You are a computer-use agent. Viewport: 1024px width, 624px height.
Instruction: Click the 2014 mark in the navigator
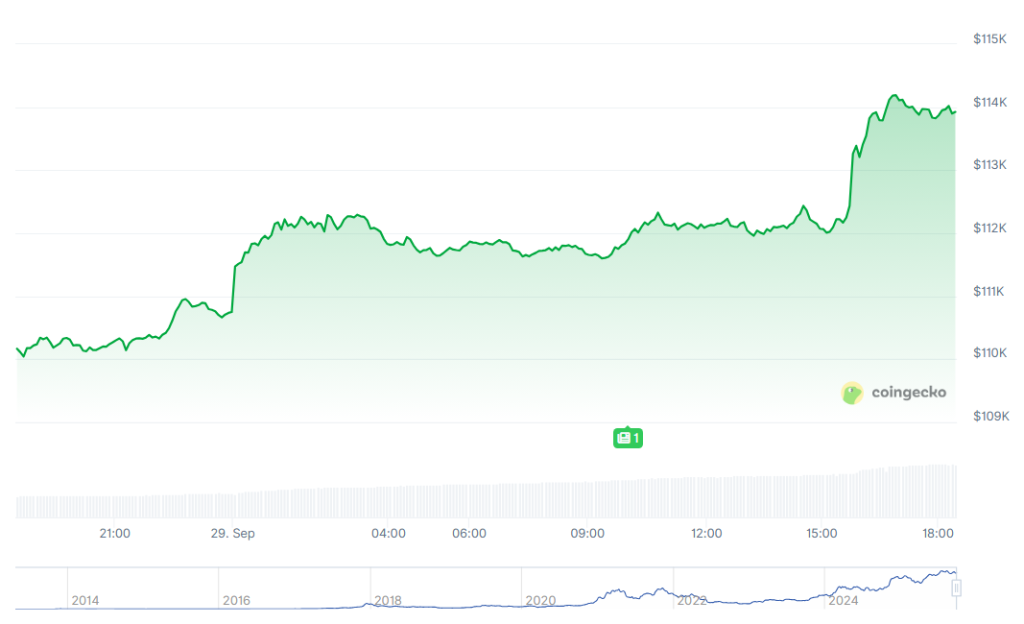coord(85,601)
